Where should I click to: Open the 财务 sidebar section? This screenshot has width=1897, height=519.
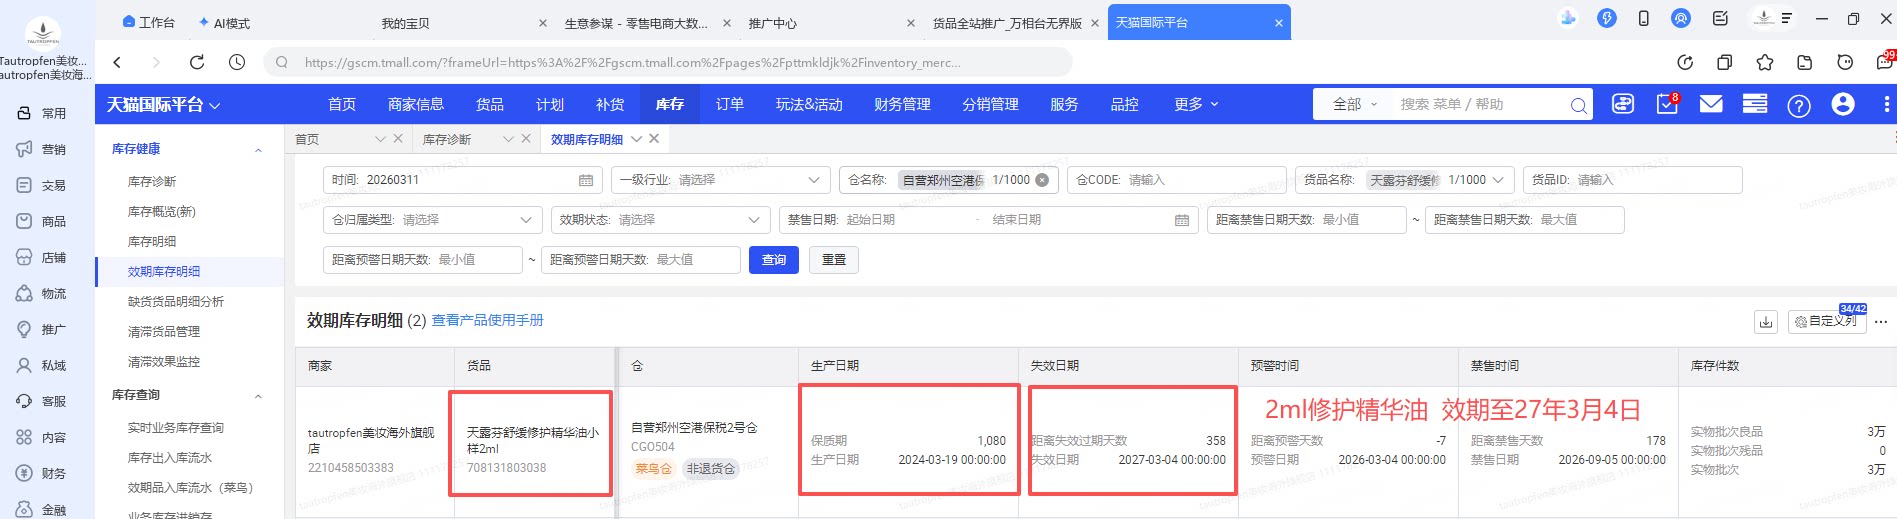pyautogui.click(x=41, y=473)
